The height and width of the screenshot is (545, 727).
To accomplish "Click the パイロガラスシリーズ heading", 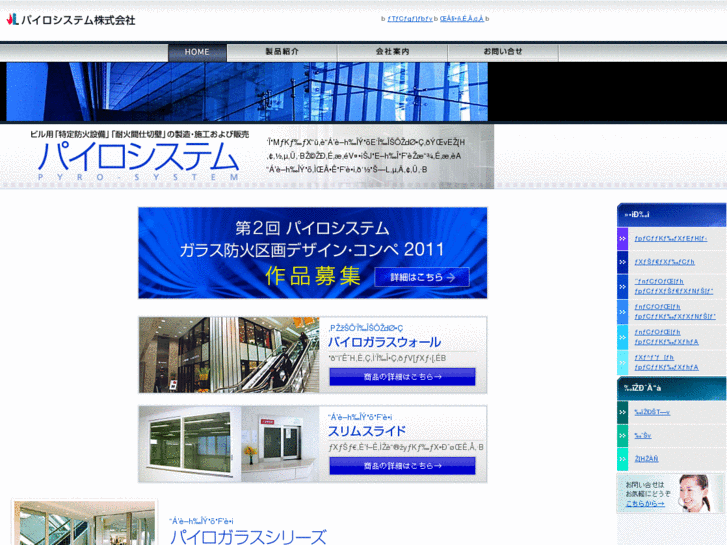I will [248, 537].
